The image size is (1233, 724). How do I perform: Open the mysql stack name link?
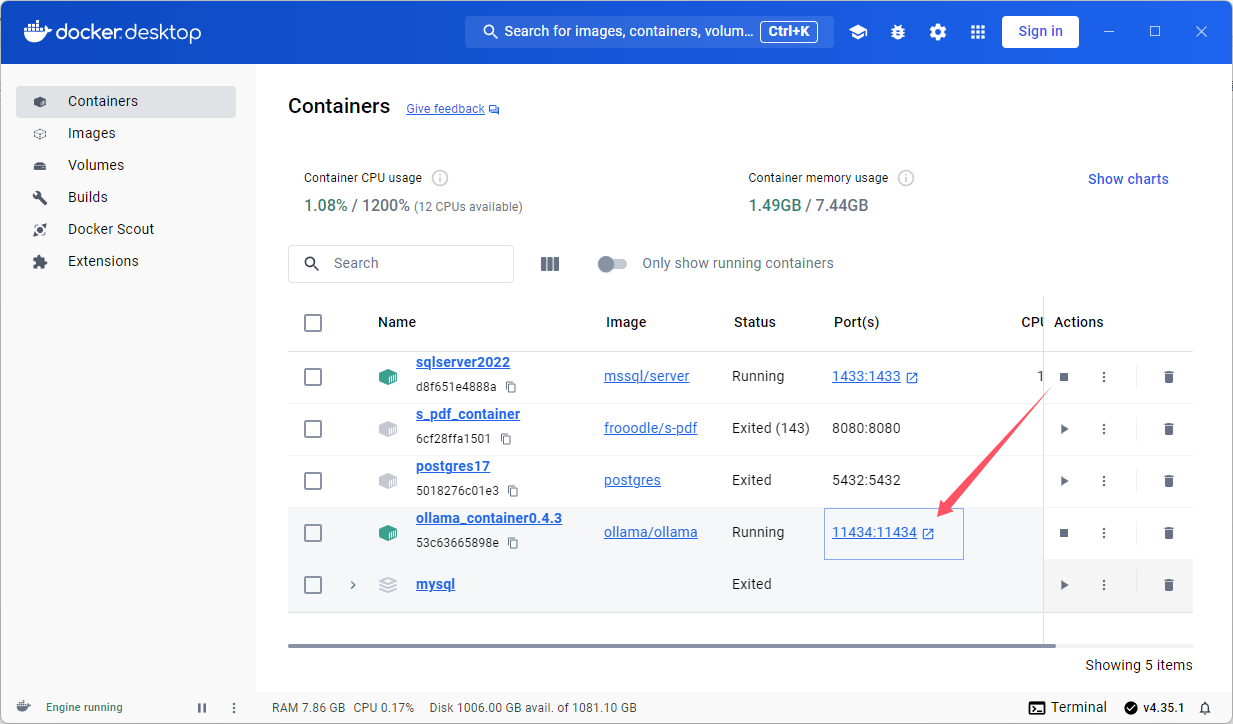click(435, 585)
